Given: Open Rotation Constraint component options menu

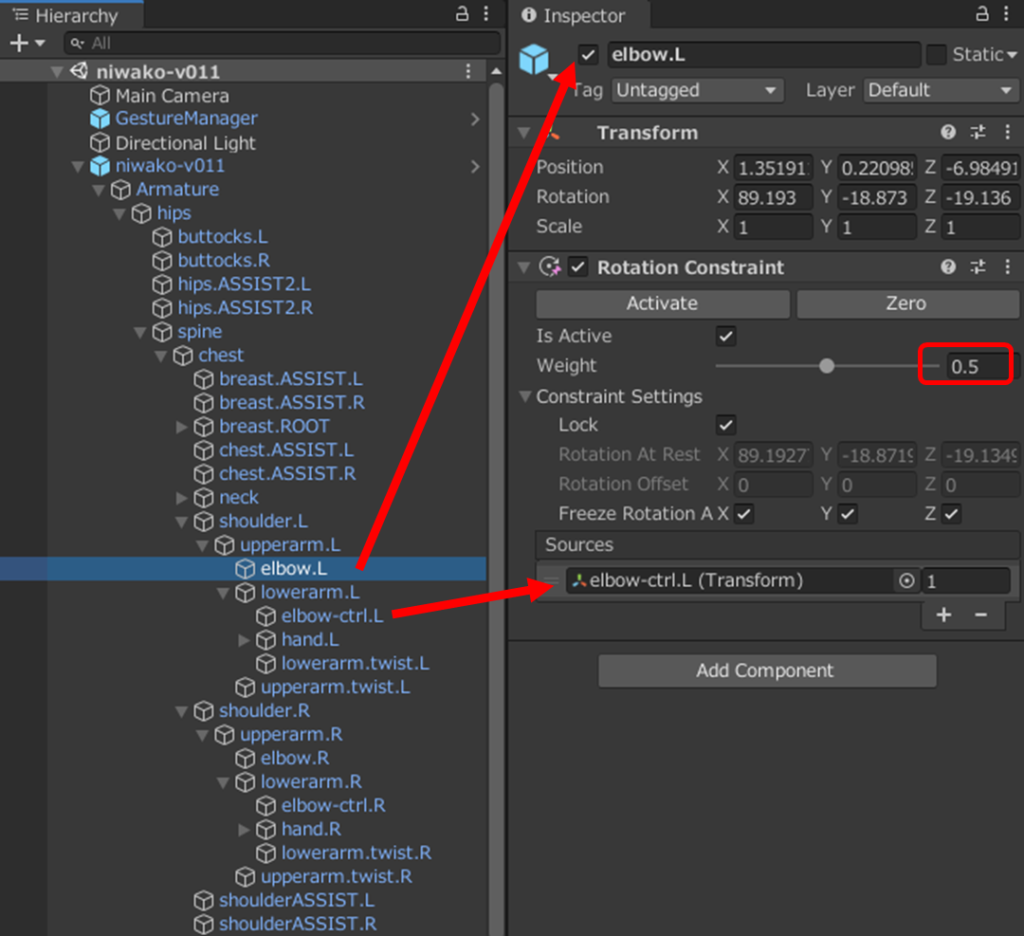Looking at the screenshot, I should [1006, 267].
